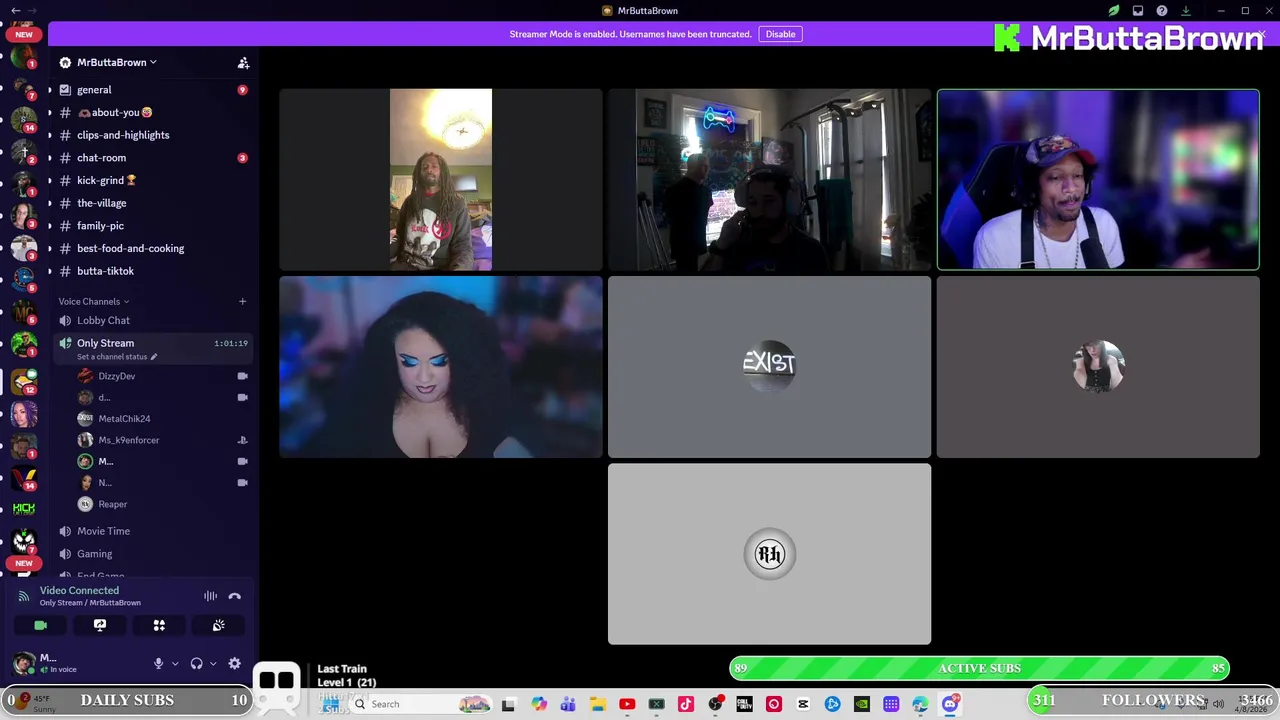Expand the kick-grind channel threads arrow
The height and width of the screenshot is (720, 1280).
(50, 180)
